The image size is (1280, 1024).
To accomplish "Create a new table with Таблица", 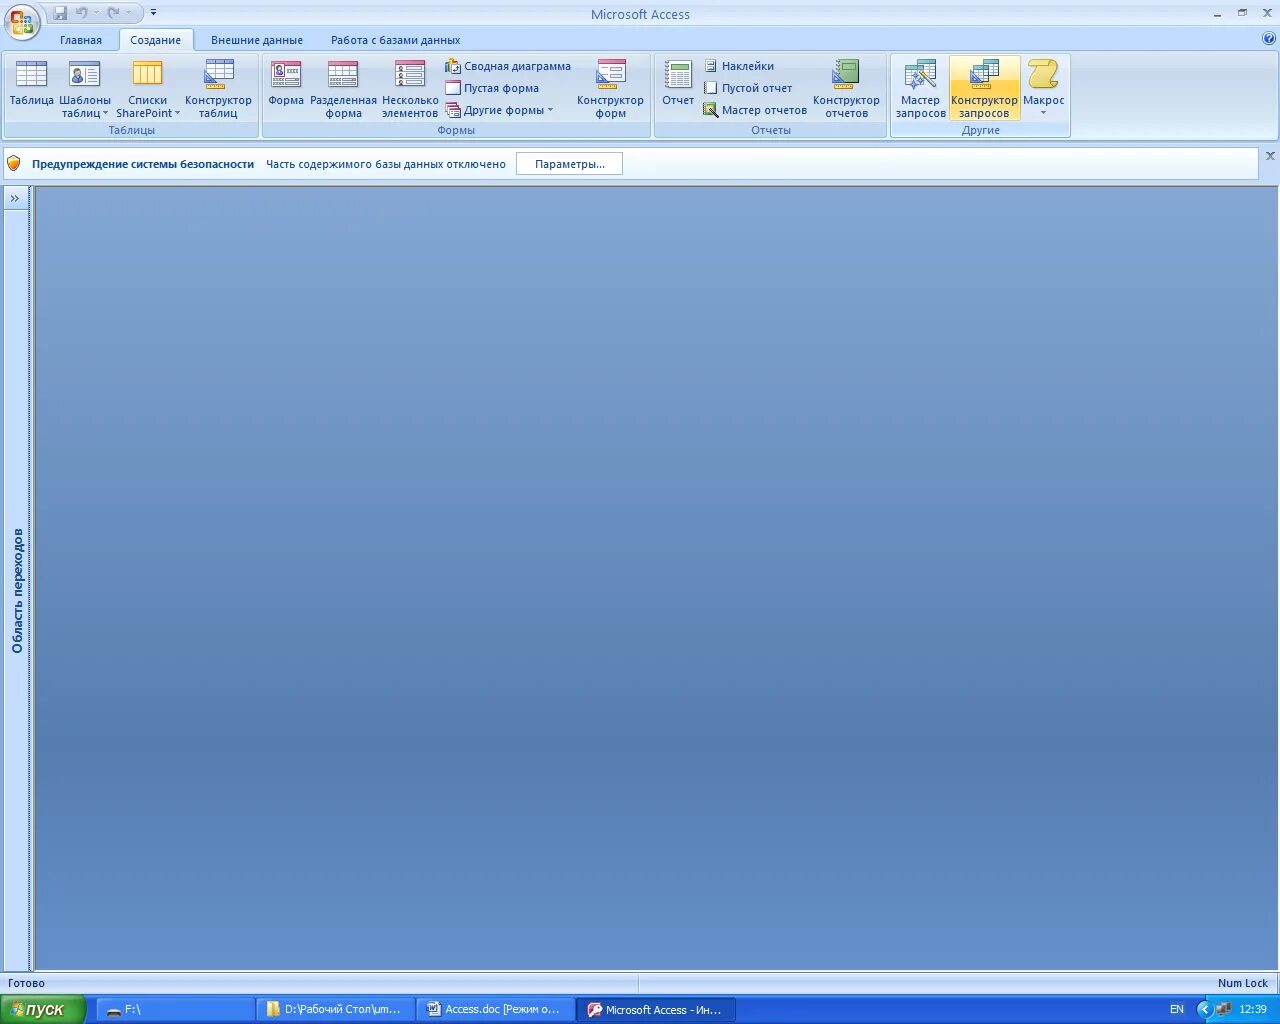I will tap(31, 89).
